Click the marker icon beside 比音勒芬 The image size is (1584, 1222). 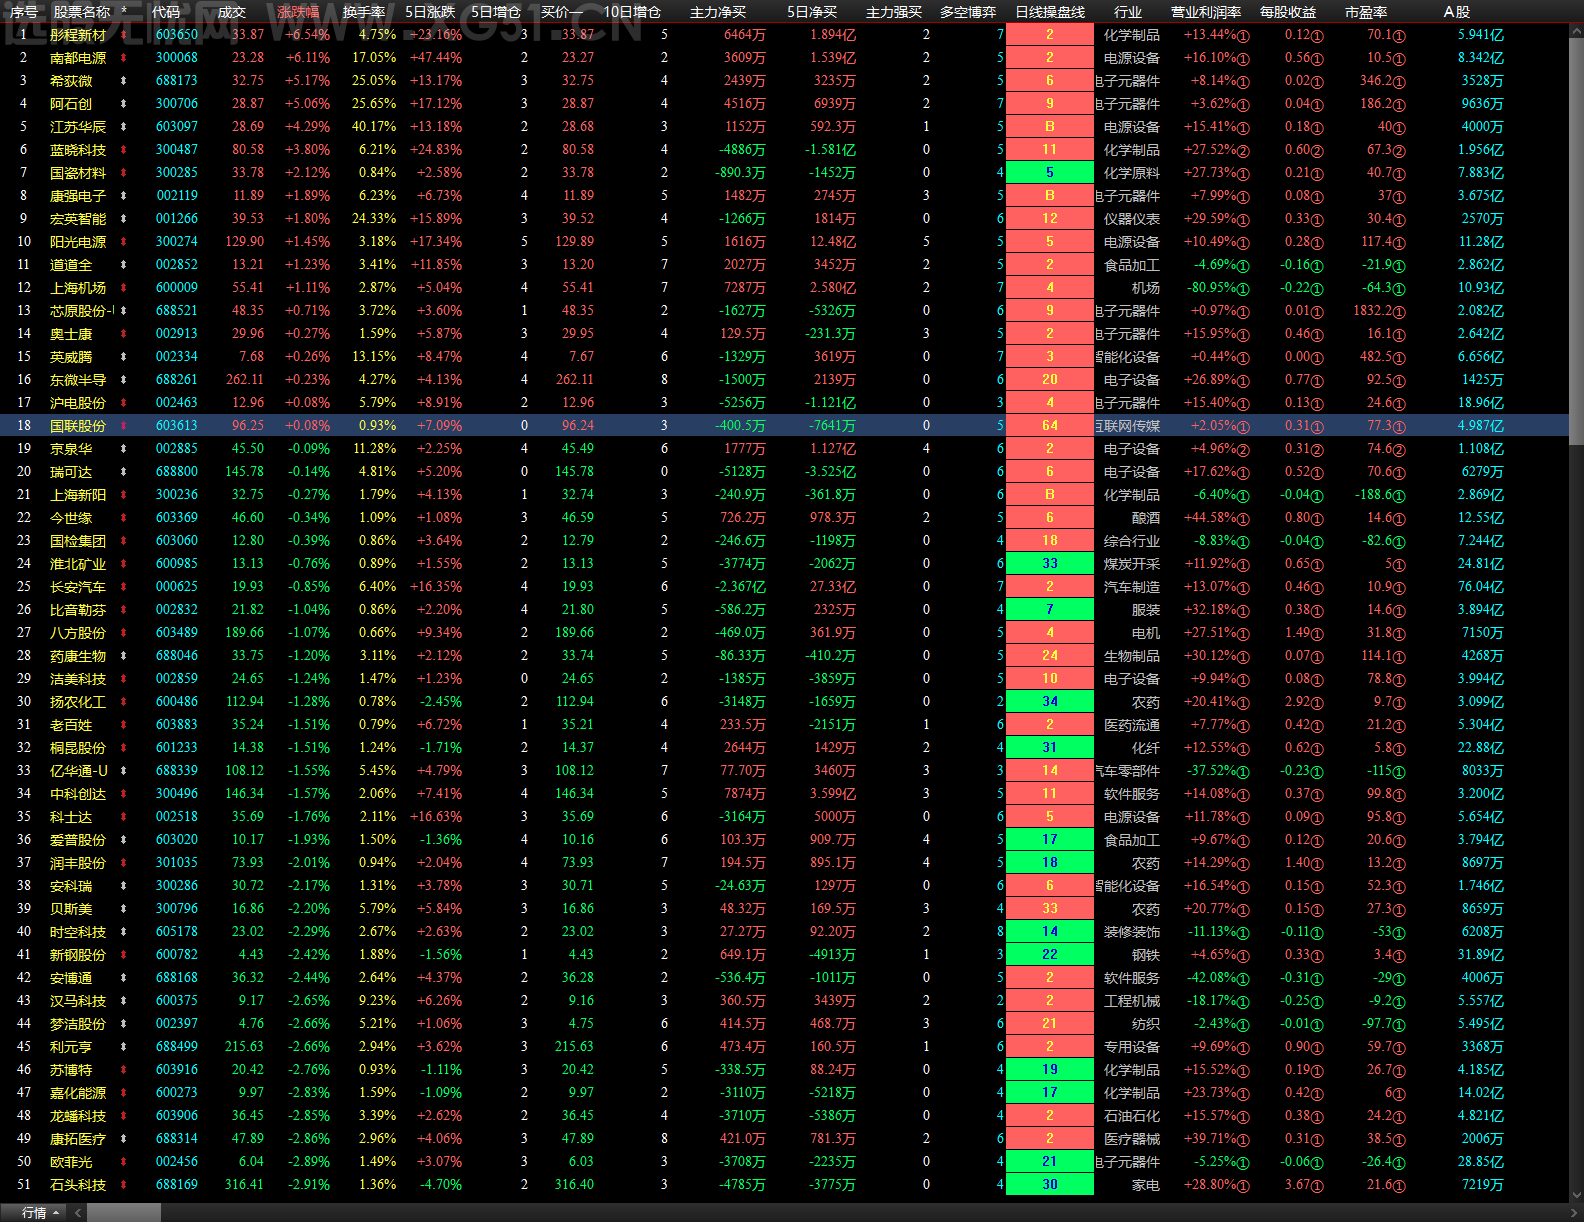[x=124, y=610]
